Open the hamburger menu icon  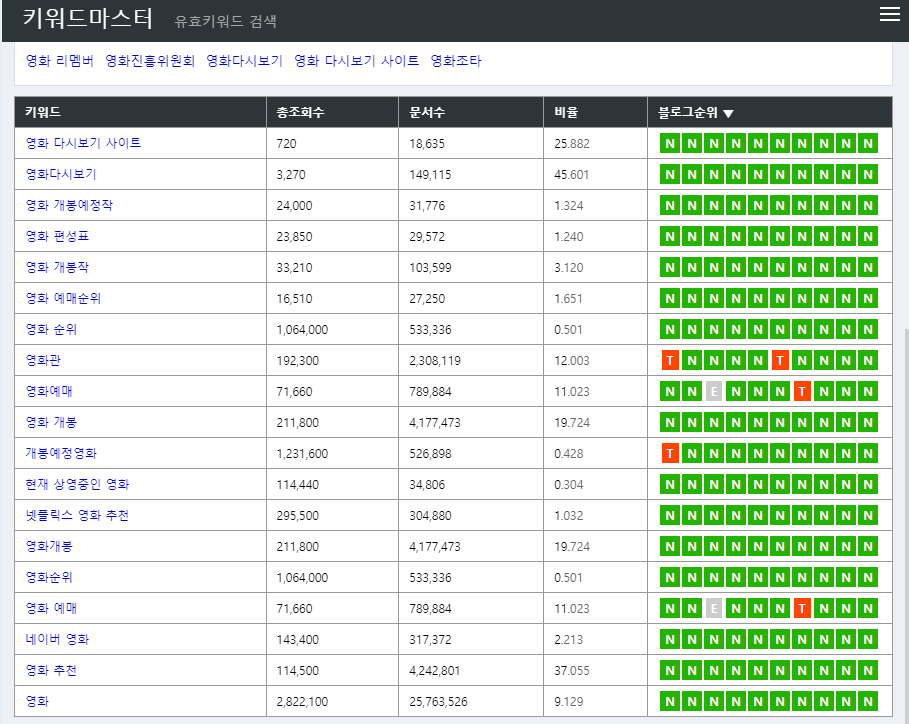coord(889,14)
